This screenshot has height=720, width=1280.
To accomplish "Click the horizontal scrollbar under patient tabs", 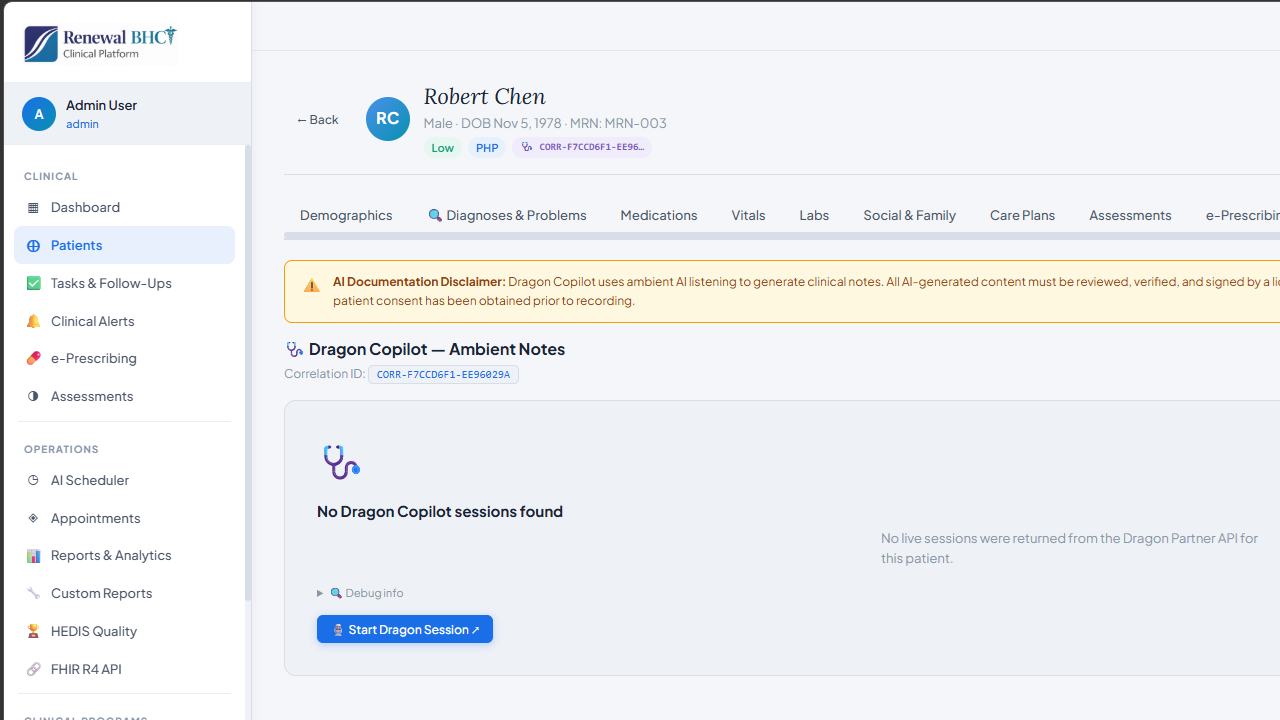I will 782,237.
